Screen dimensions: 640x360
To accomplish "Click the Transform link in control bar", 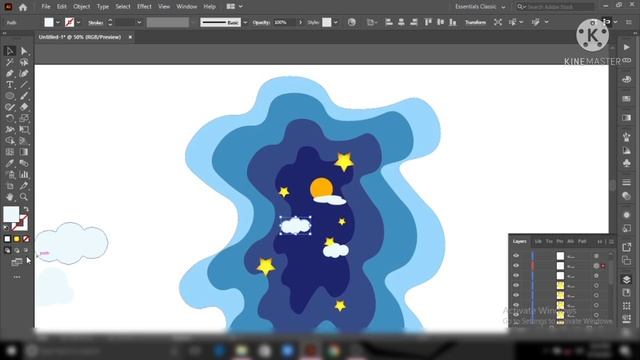I will click(476, 22).
